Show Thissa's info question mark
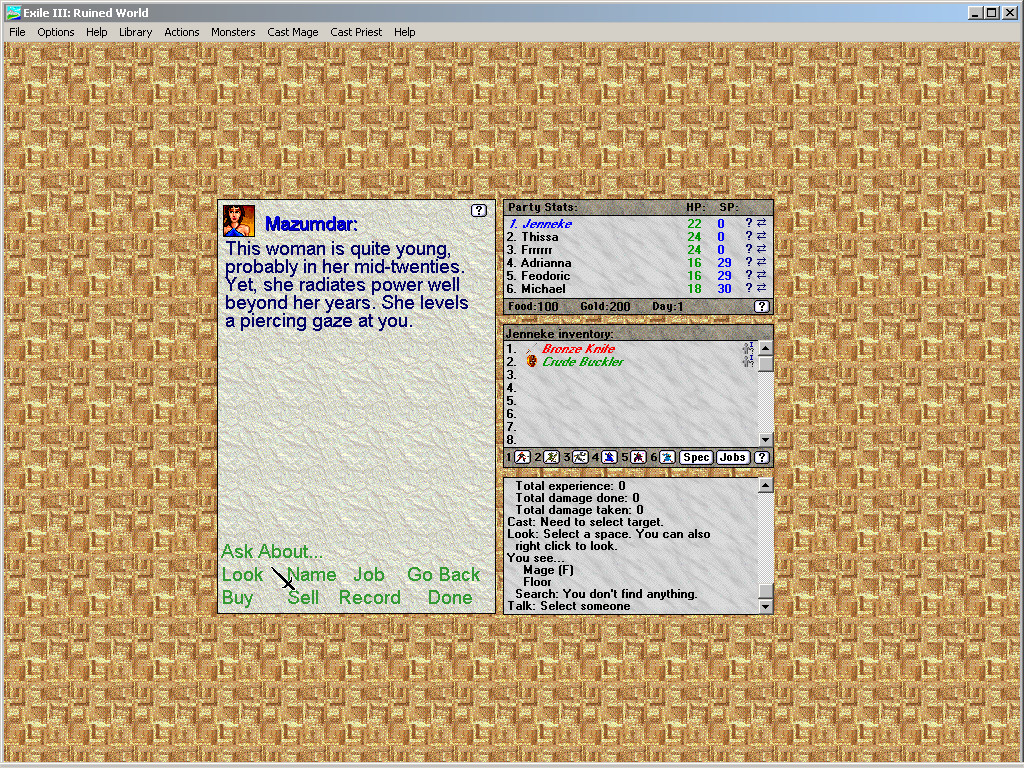 coord(749,236)
